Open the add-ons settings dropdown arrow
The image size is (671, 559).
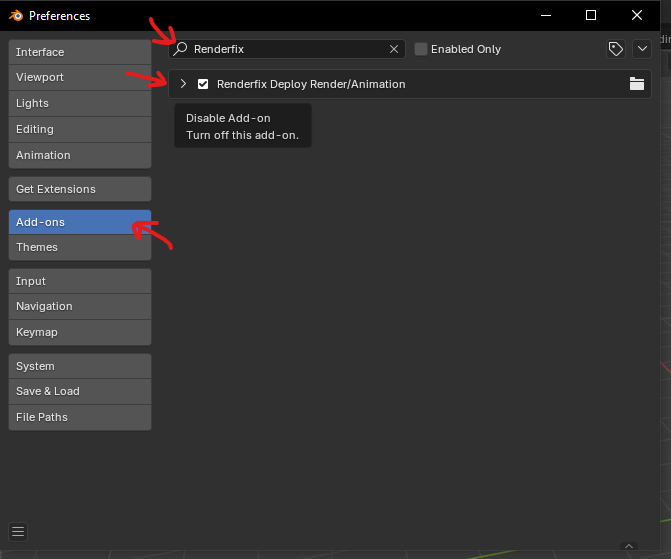(x=642, y=49)
